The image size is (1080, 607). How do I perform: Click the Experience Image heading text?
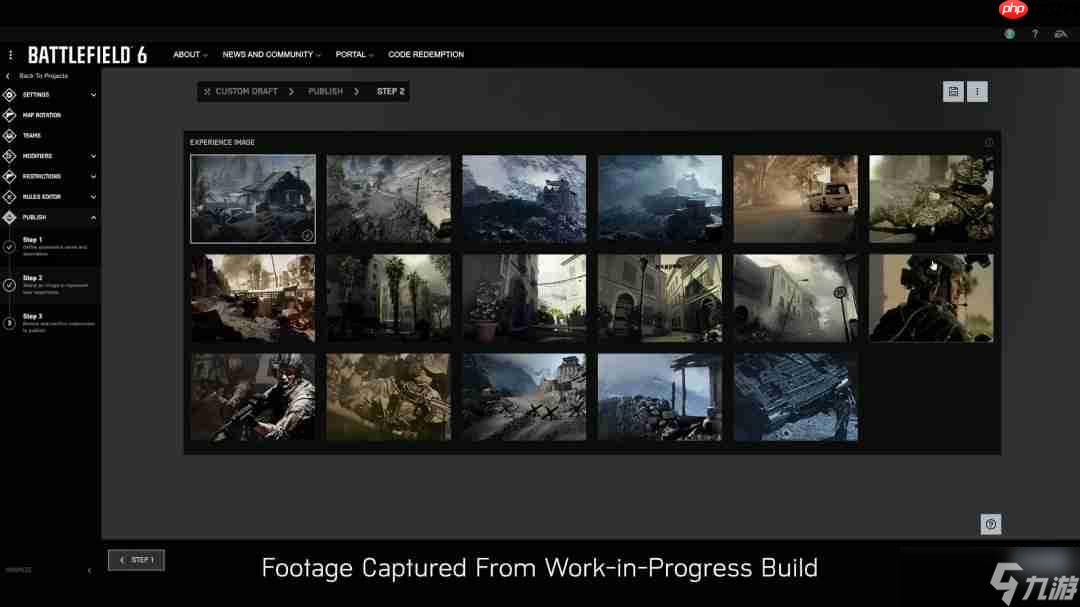222,142
